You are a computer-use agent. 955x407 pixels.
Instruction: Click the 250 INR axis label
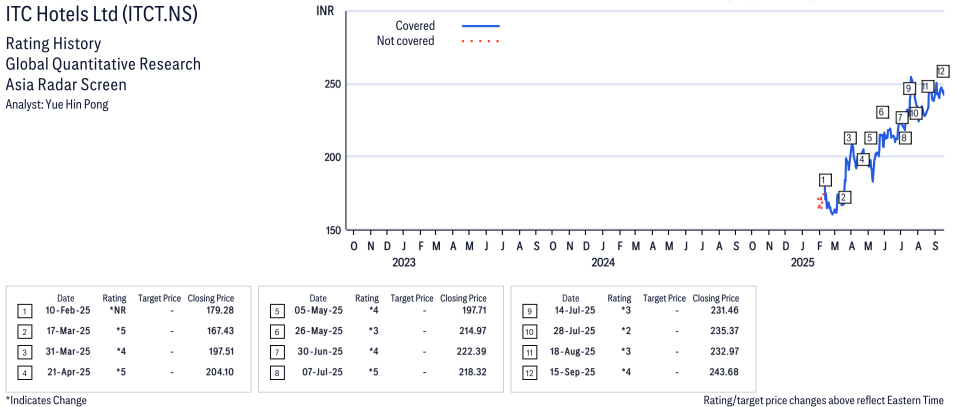coord(333,85)
